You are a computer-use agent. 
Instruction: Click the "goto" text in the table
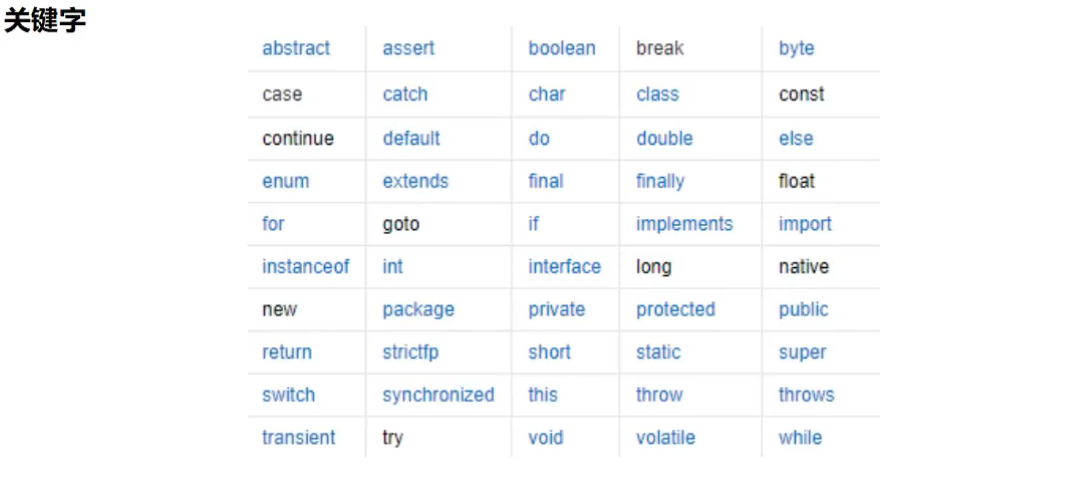pyautogui.click(x=400, y=224)
